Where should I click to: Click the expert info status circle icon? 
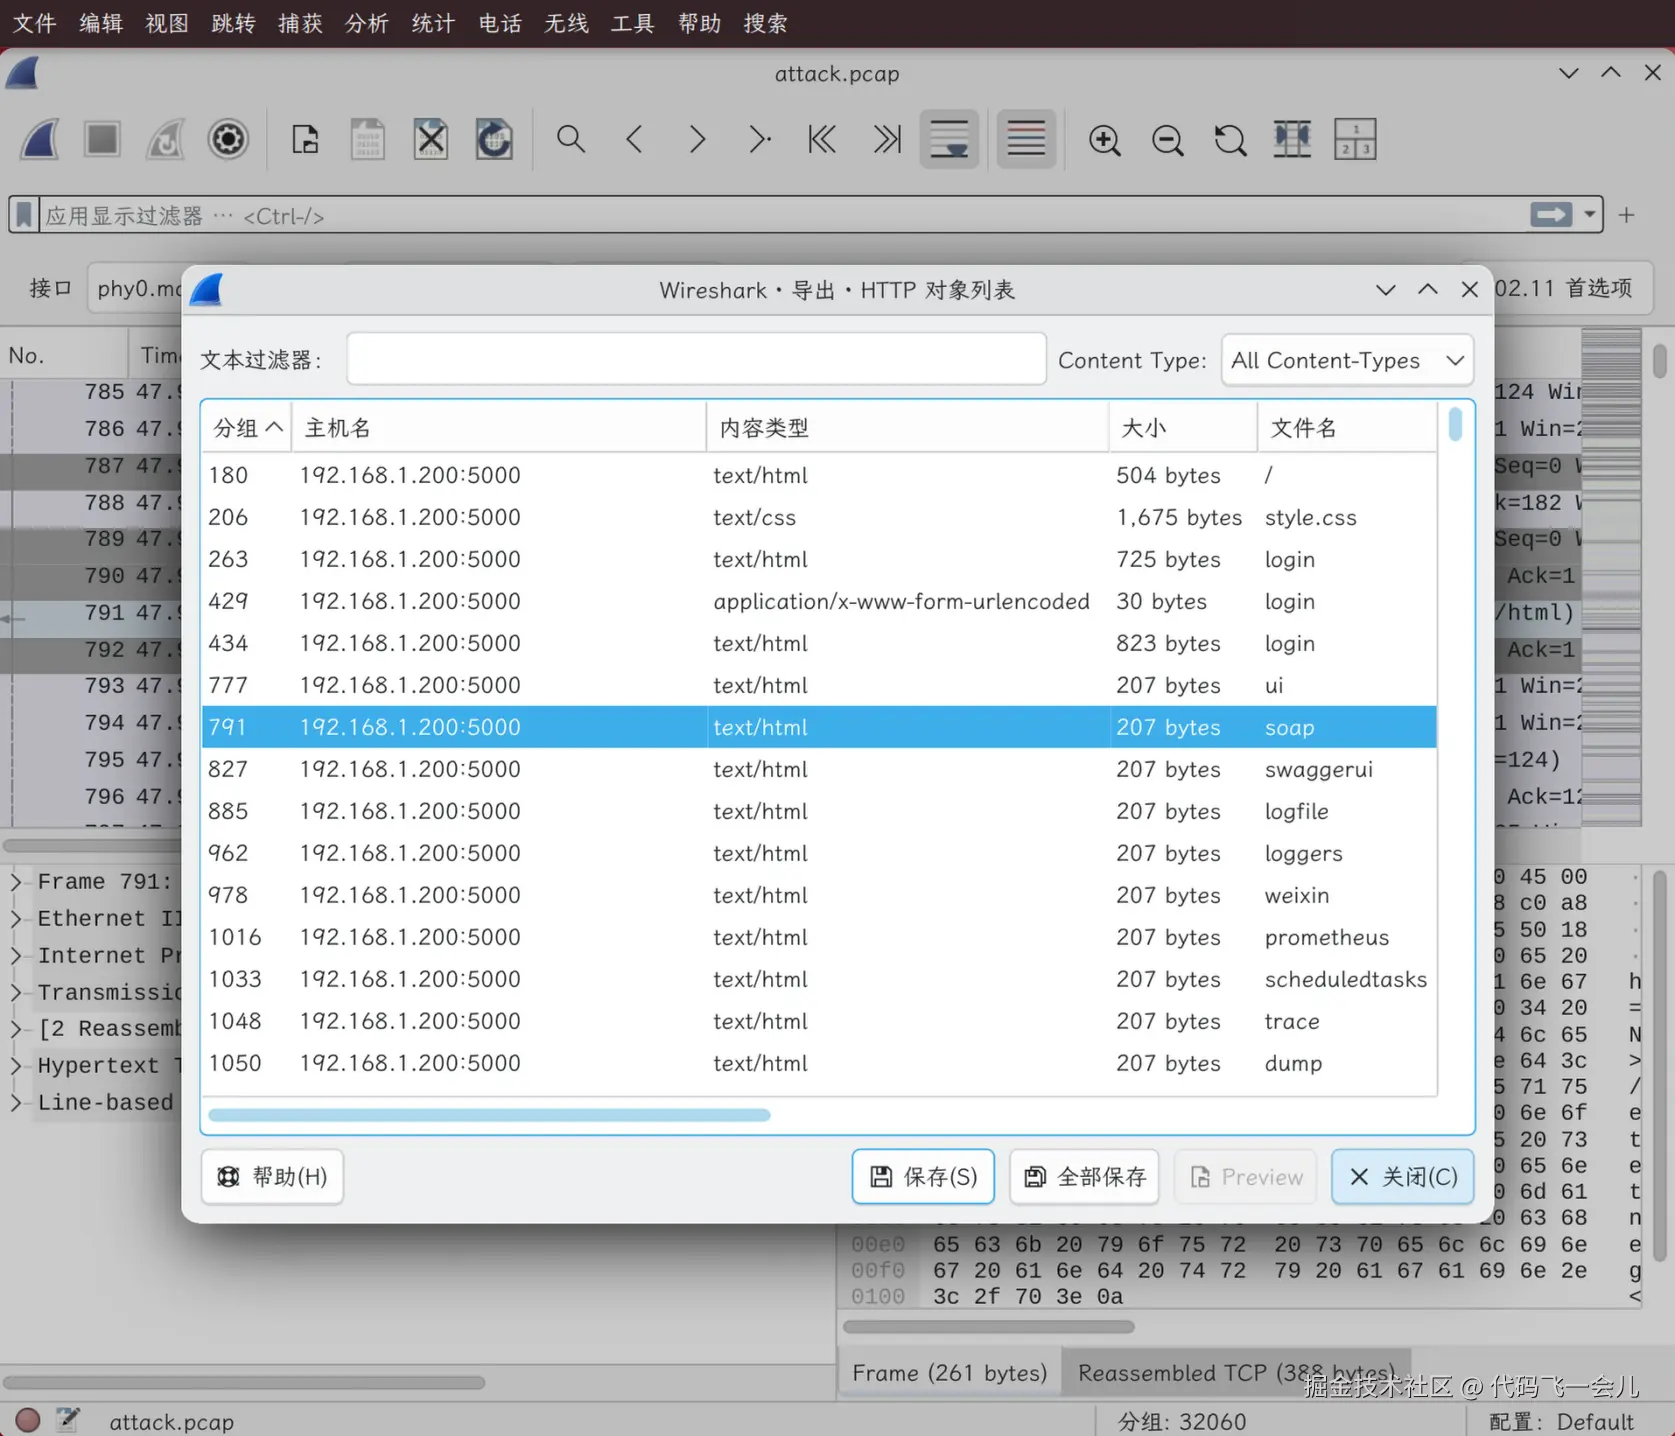pos(28,1420)
